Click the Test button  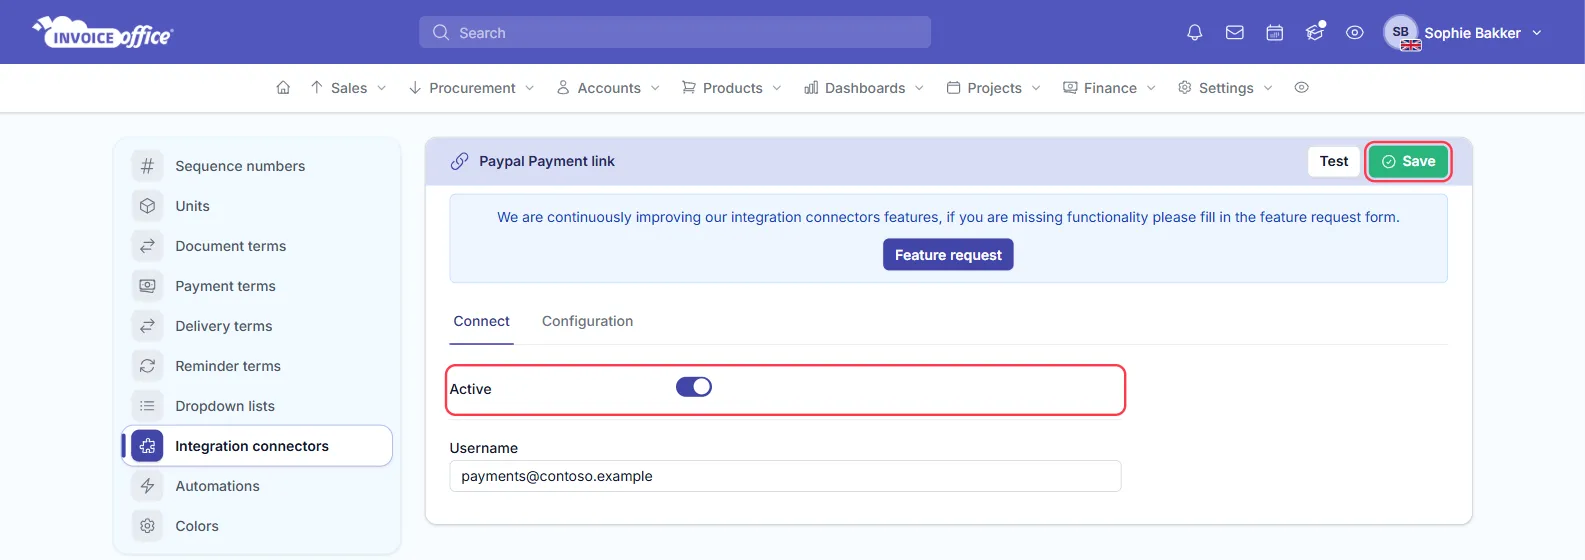coord(1334,161)
